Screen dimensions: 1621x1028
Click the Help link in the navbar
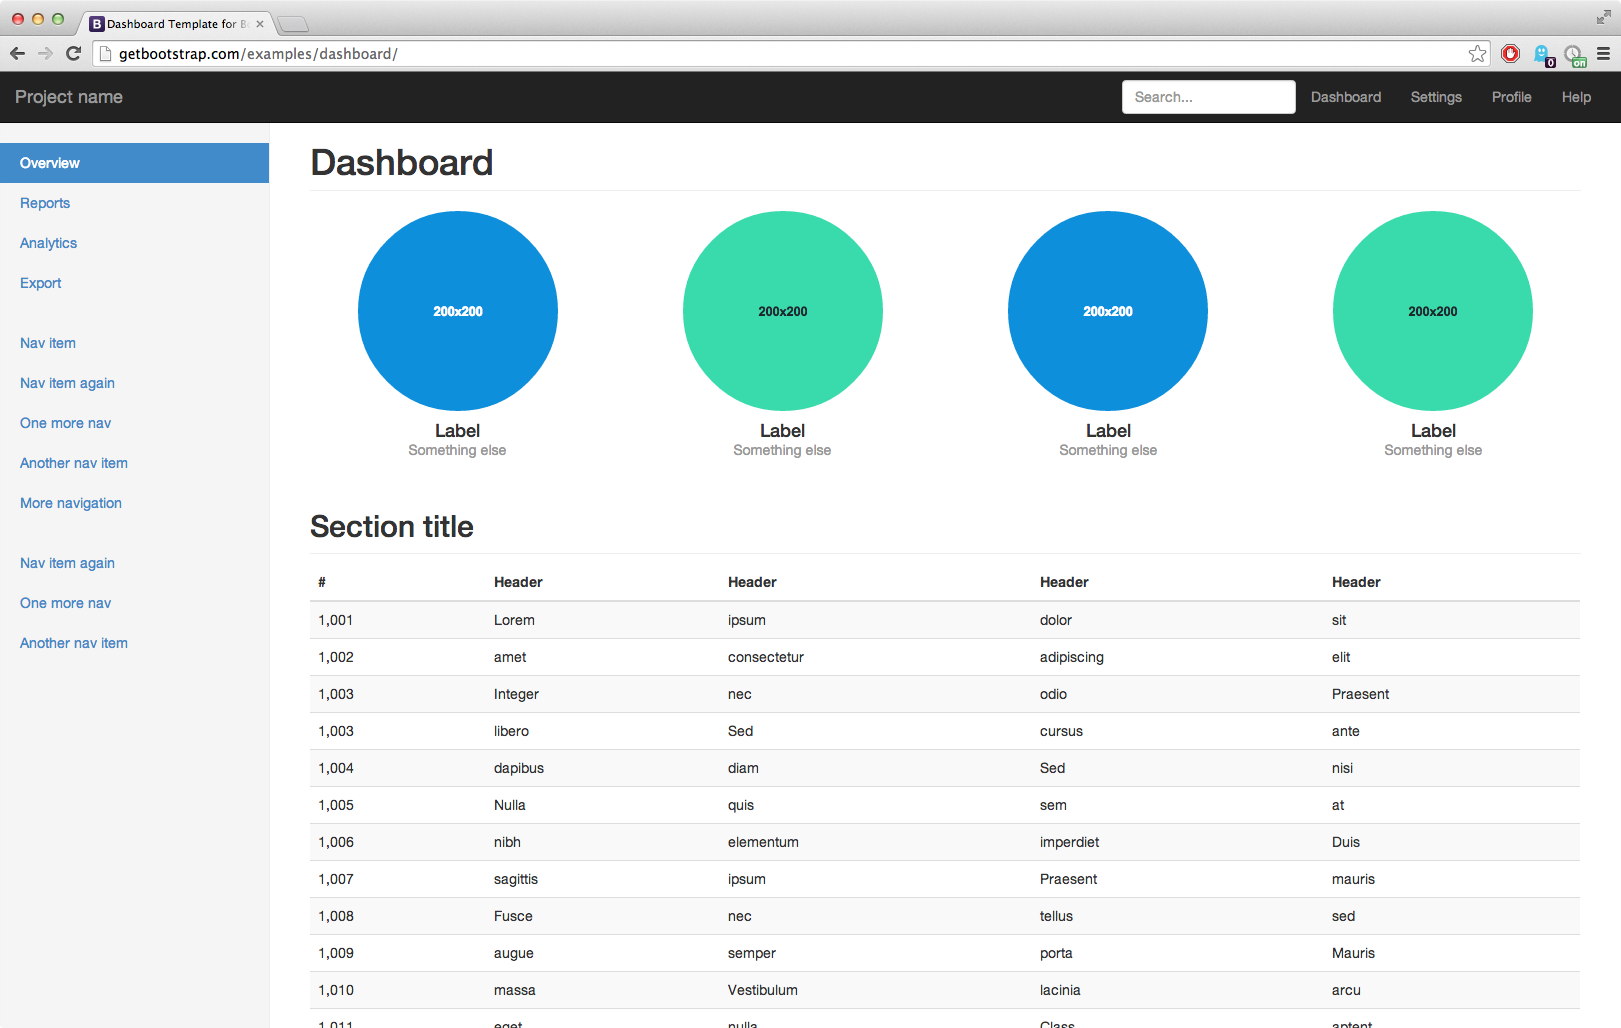click(1576, 96)
